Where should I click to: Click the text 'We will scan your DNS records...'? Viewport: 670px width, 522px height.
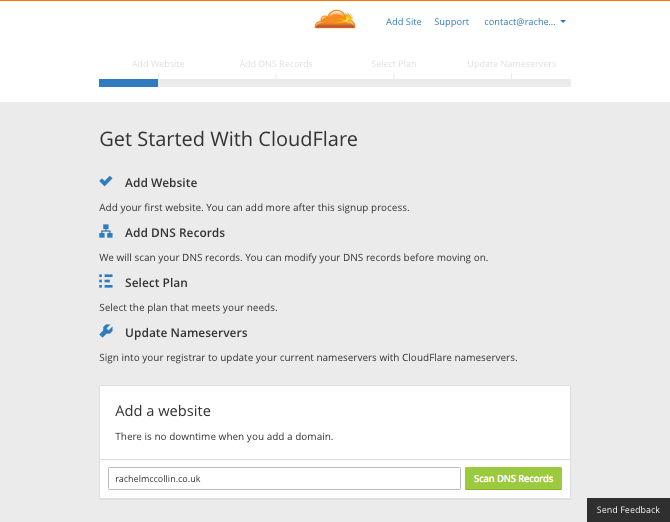294,258
